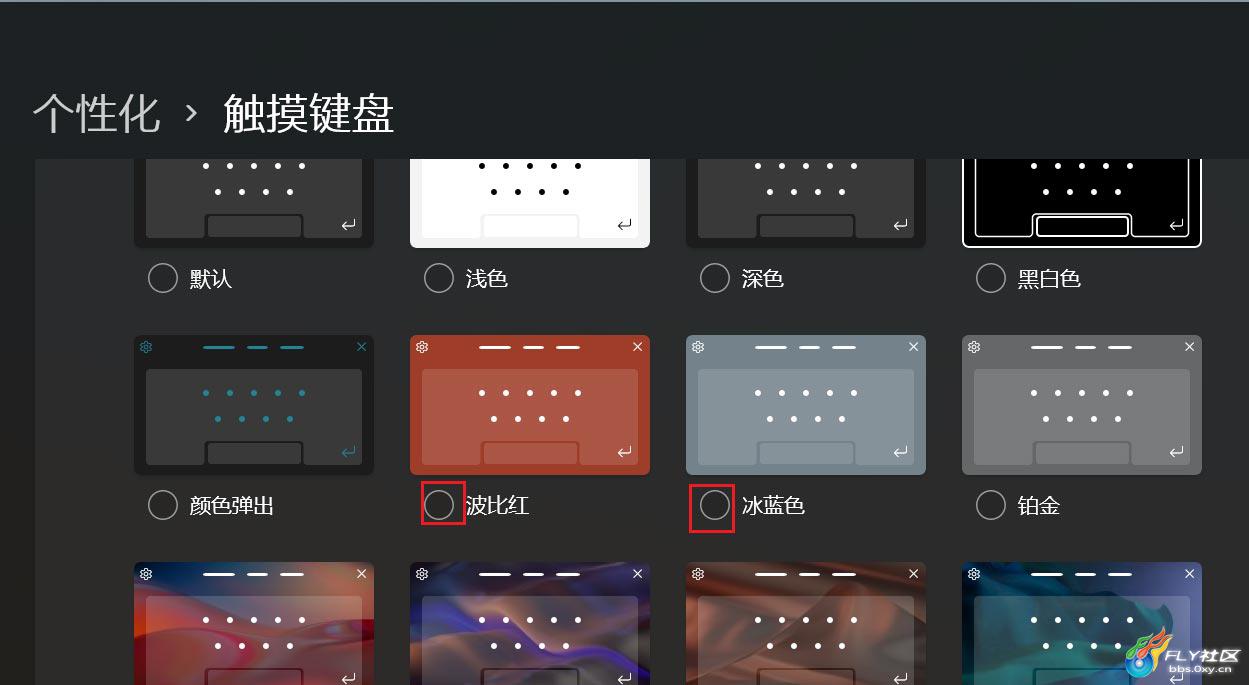
Task: Select the 颜色弹出 radio button
Action: 163,505
